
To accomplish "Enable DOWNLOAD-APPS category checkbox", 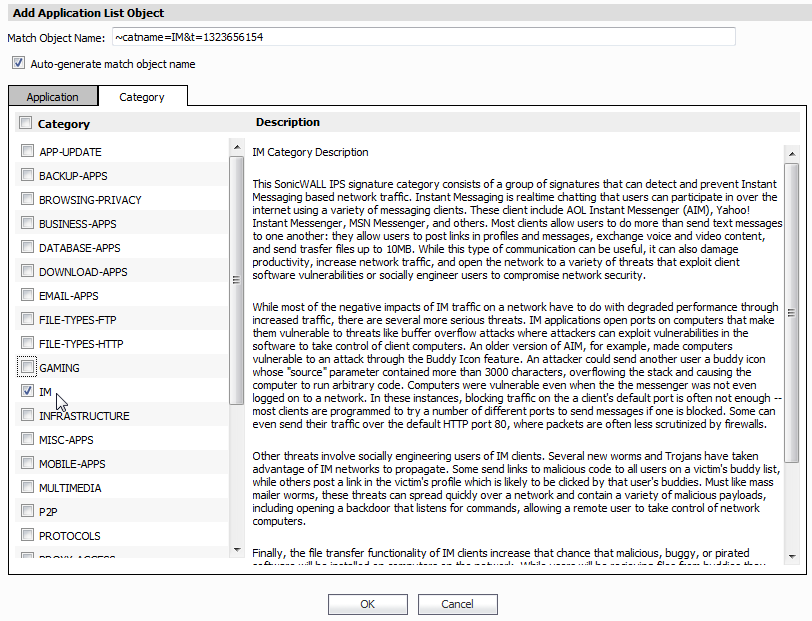I will [27, 271].
